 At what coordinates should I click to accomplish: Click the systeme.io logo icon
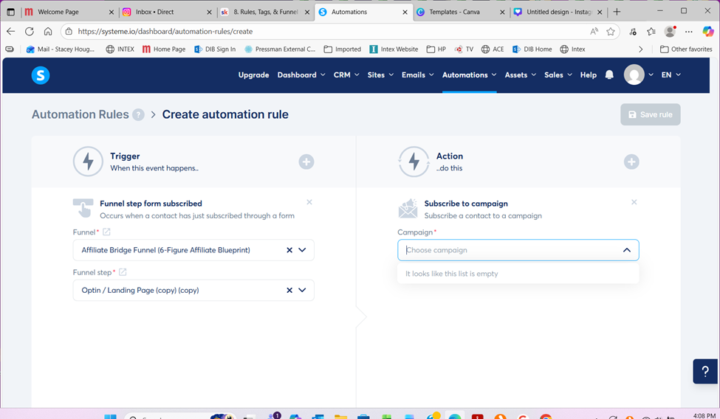pos(40,75)
